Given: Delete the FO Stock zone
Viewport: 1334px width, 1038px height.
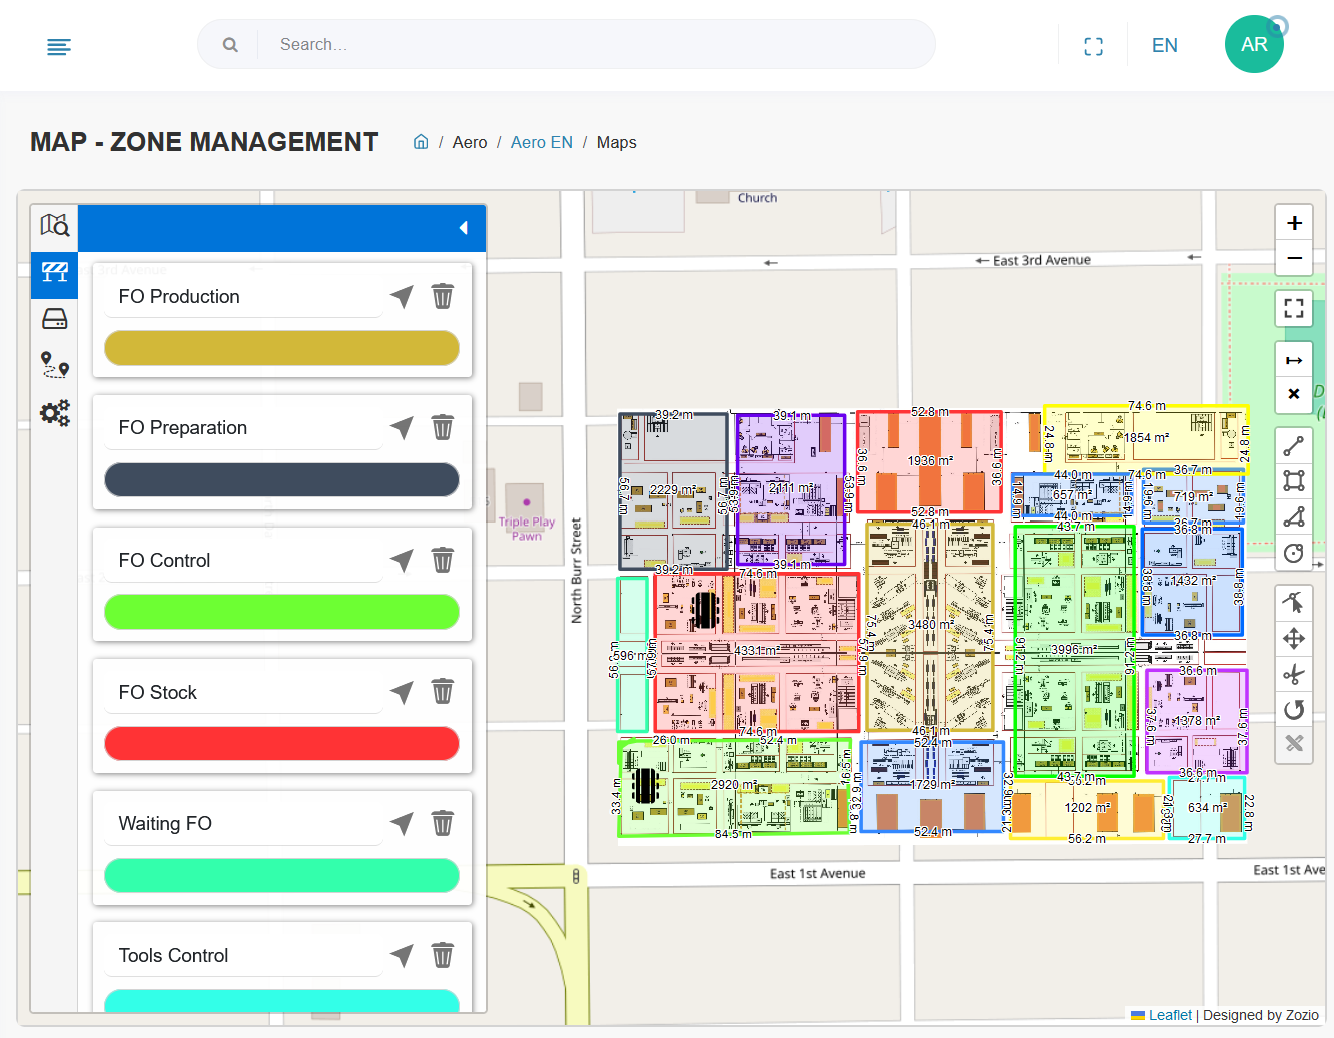Looking at the screenshot, I should point(442,692).
